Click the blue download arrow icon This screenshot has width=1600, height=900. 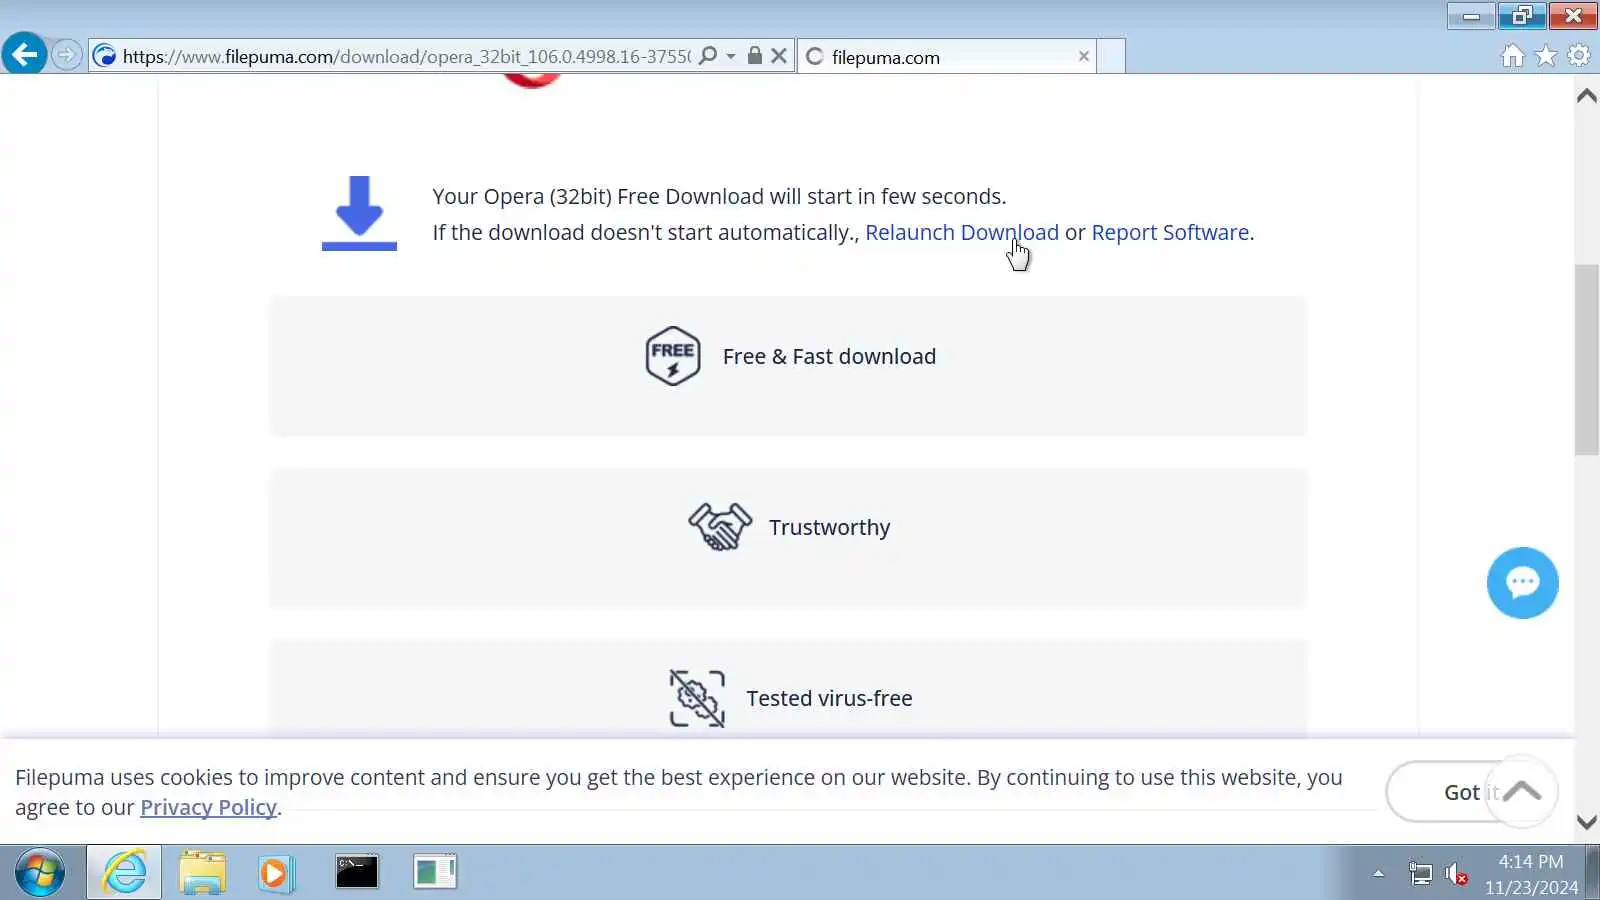[x=359, y=213]
